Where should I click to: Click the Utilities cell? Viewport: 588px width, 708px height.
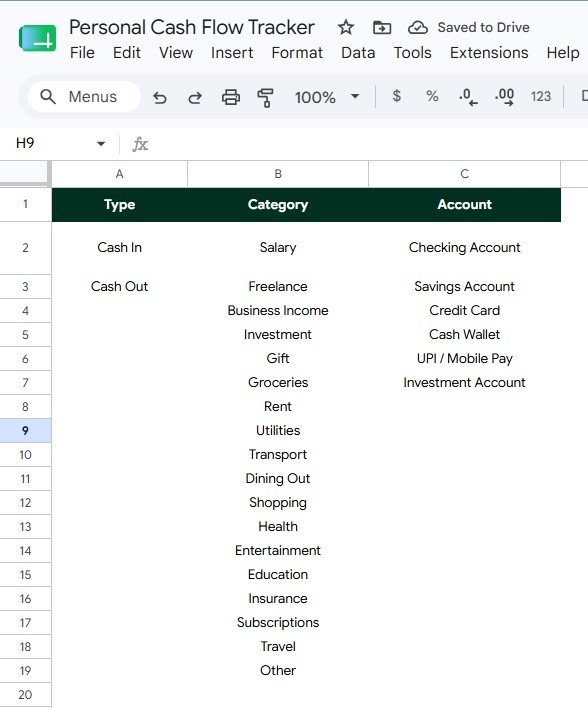point(278,430)
